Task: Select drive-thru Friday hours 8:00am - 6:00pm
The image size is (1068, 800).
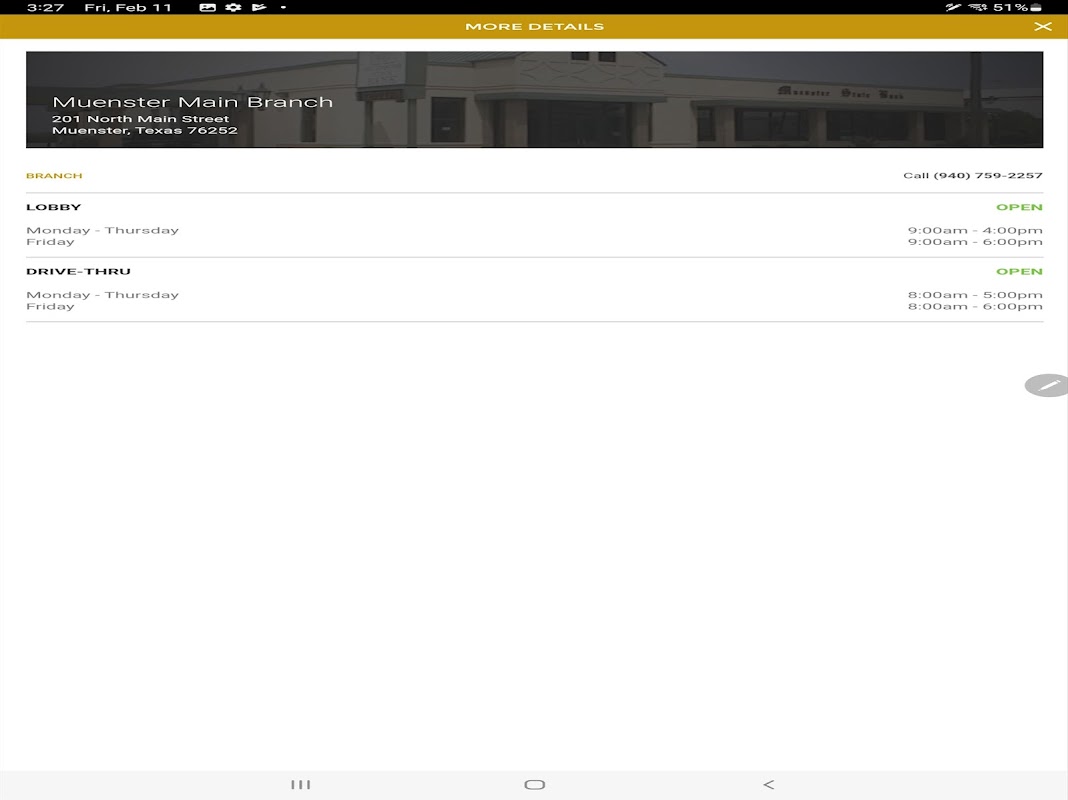Action: click(x=975, y=306)
